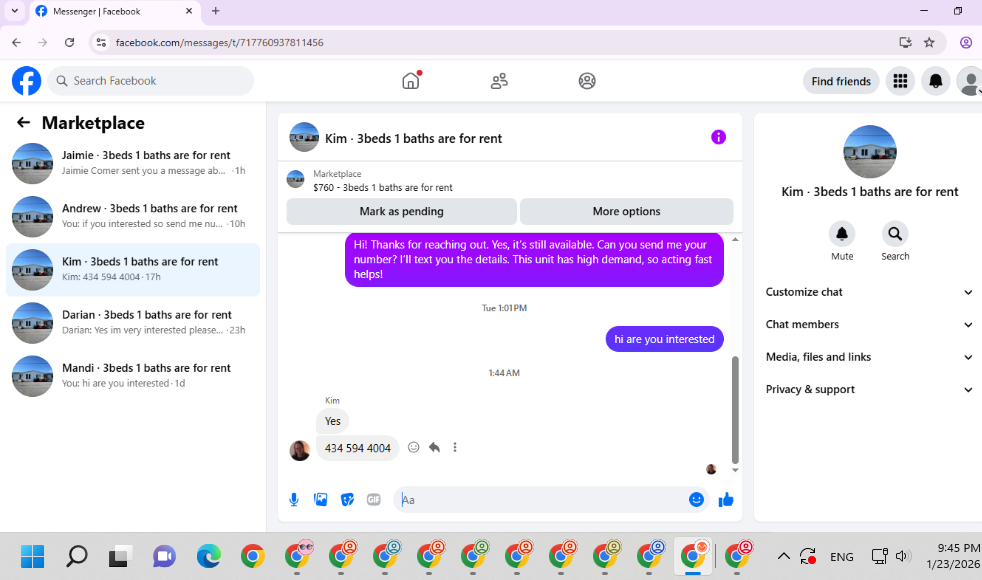Click the chat scroll down arrow

(735, 470)
